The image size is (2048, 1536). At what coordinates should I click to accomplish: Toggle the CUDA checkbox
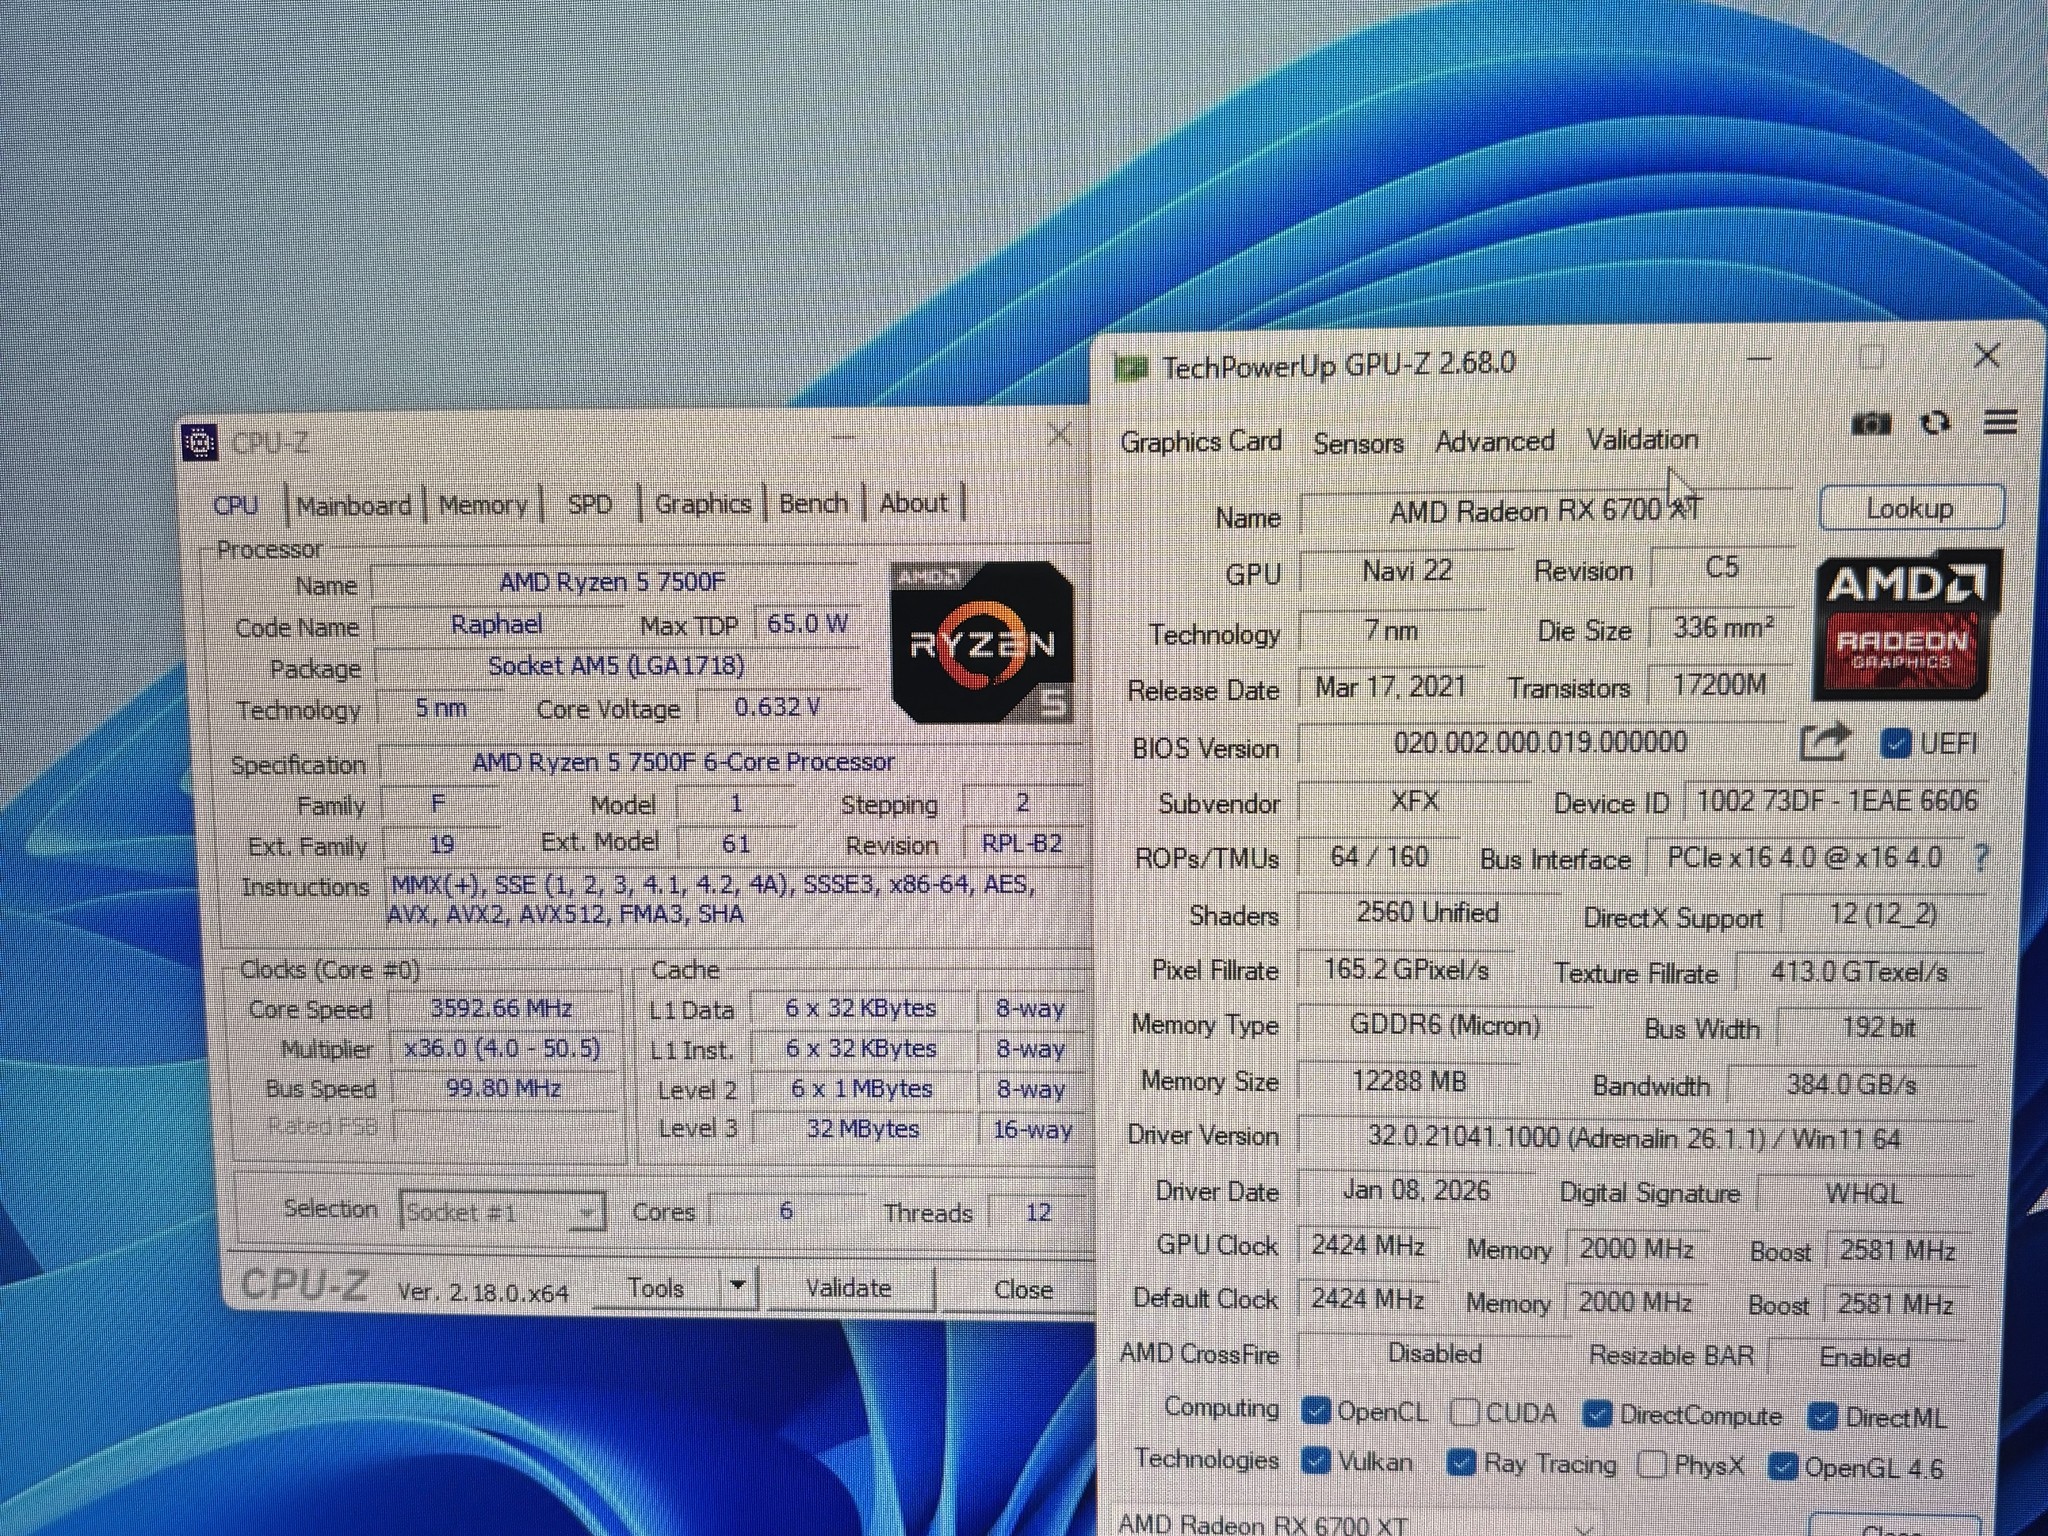[1464, 1412]
